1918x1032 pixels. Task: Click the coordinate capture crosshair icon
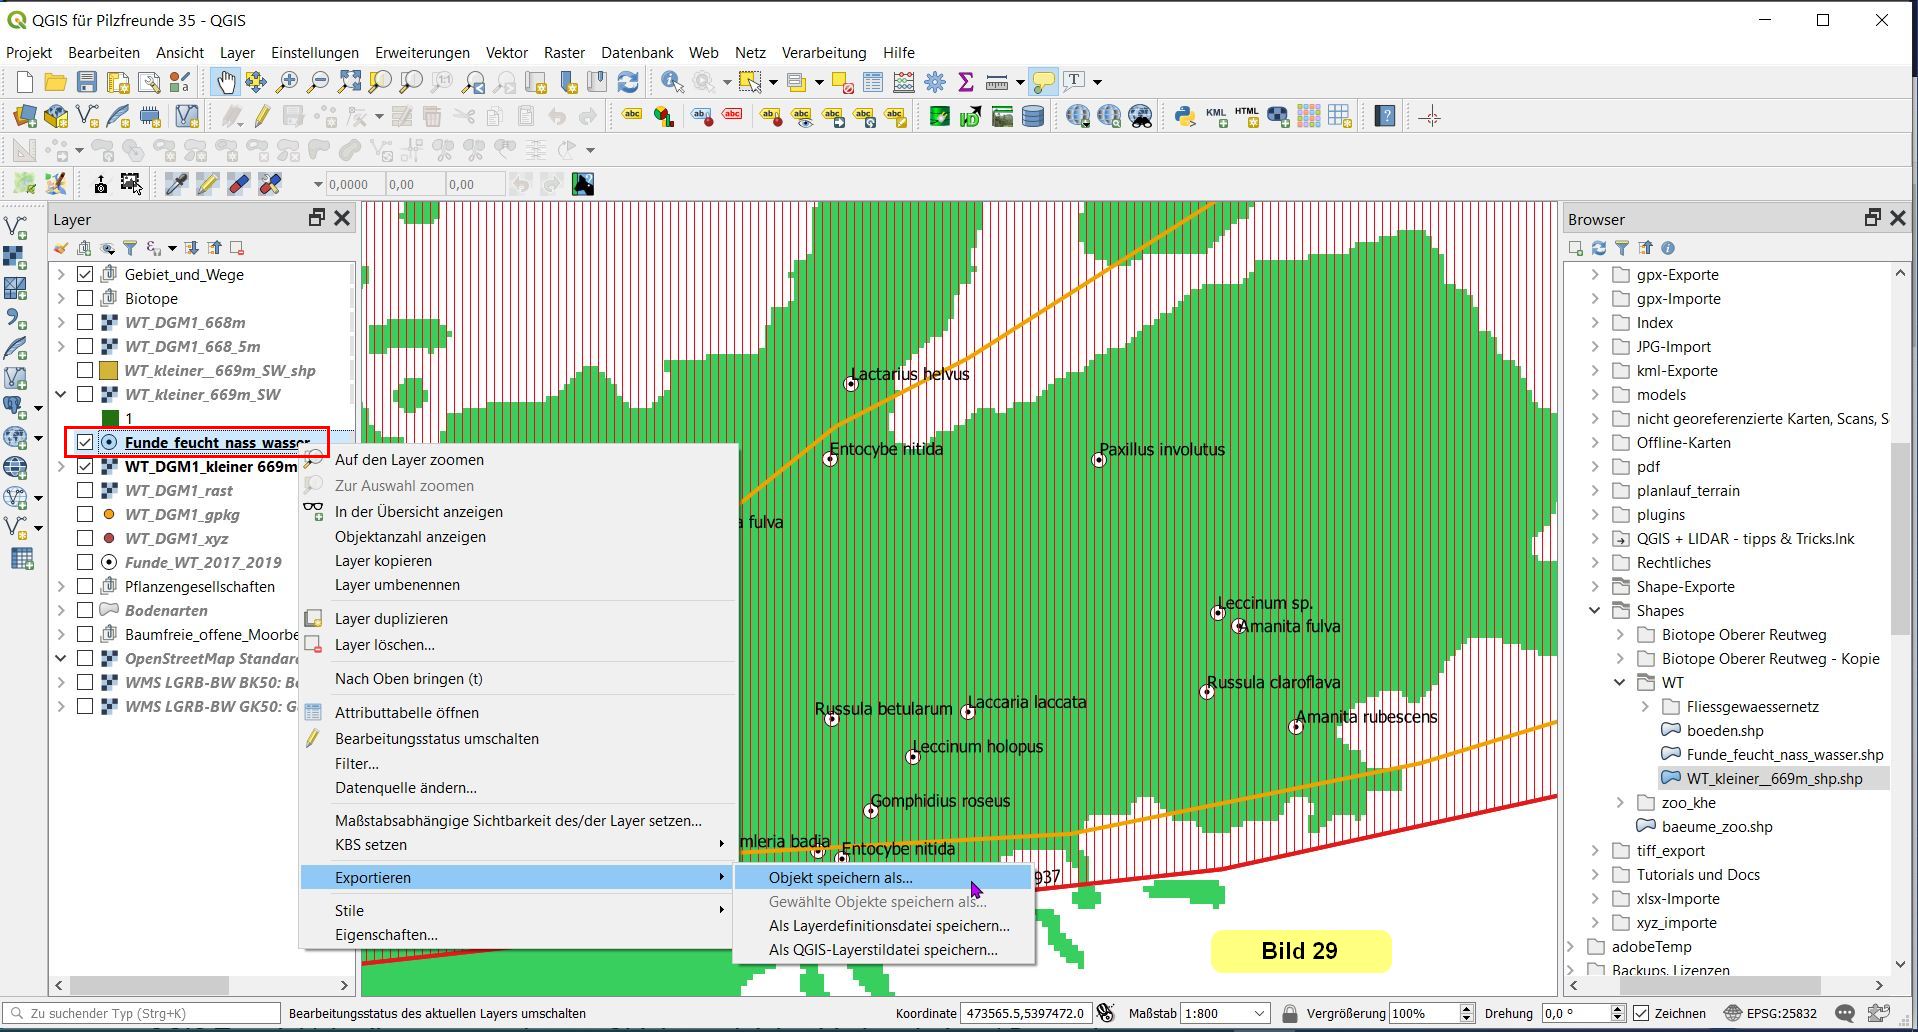coord(1430,117)
